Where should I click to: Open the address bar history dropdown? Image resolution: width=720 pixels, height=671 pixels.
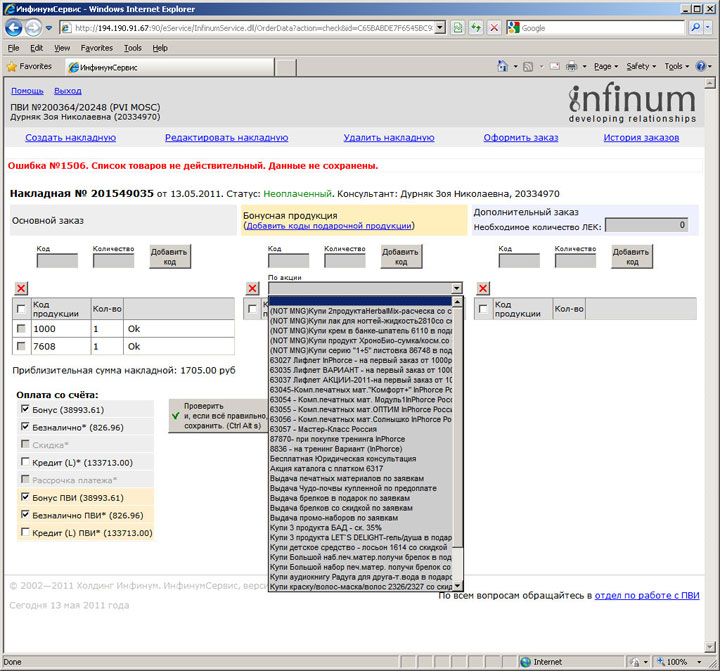click(x=440, y=28)
